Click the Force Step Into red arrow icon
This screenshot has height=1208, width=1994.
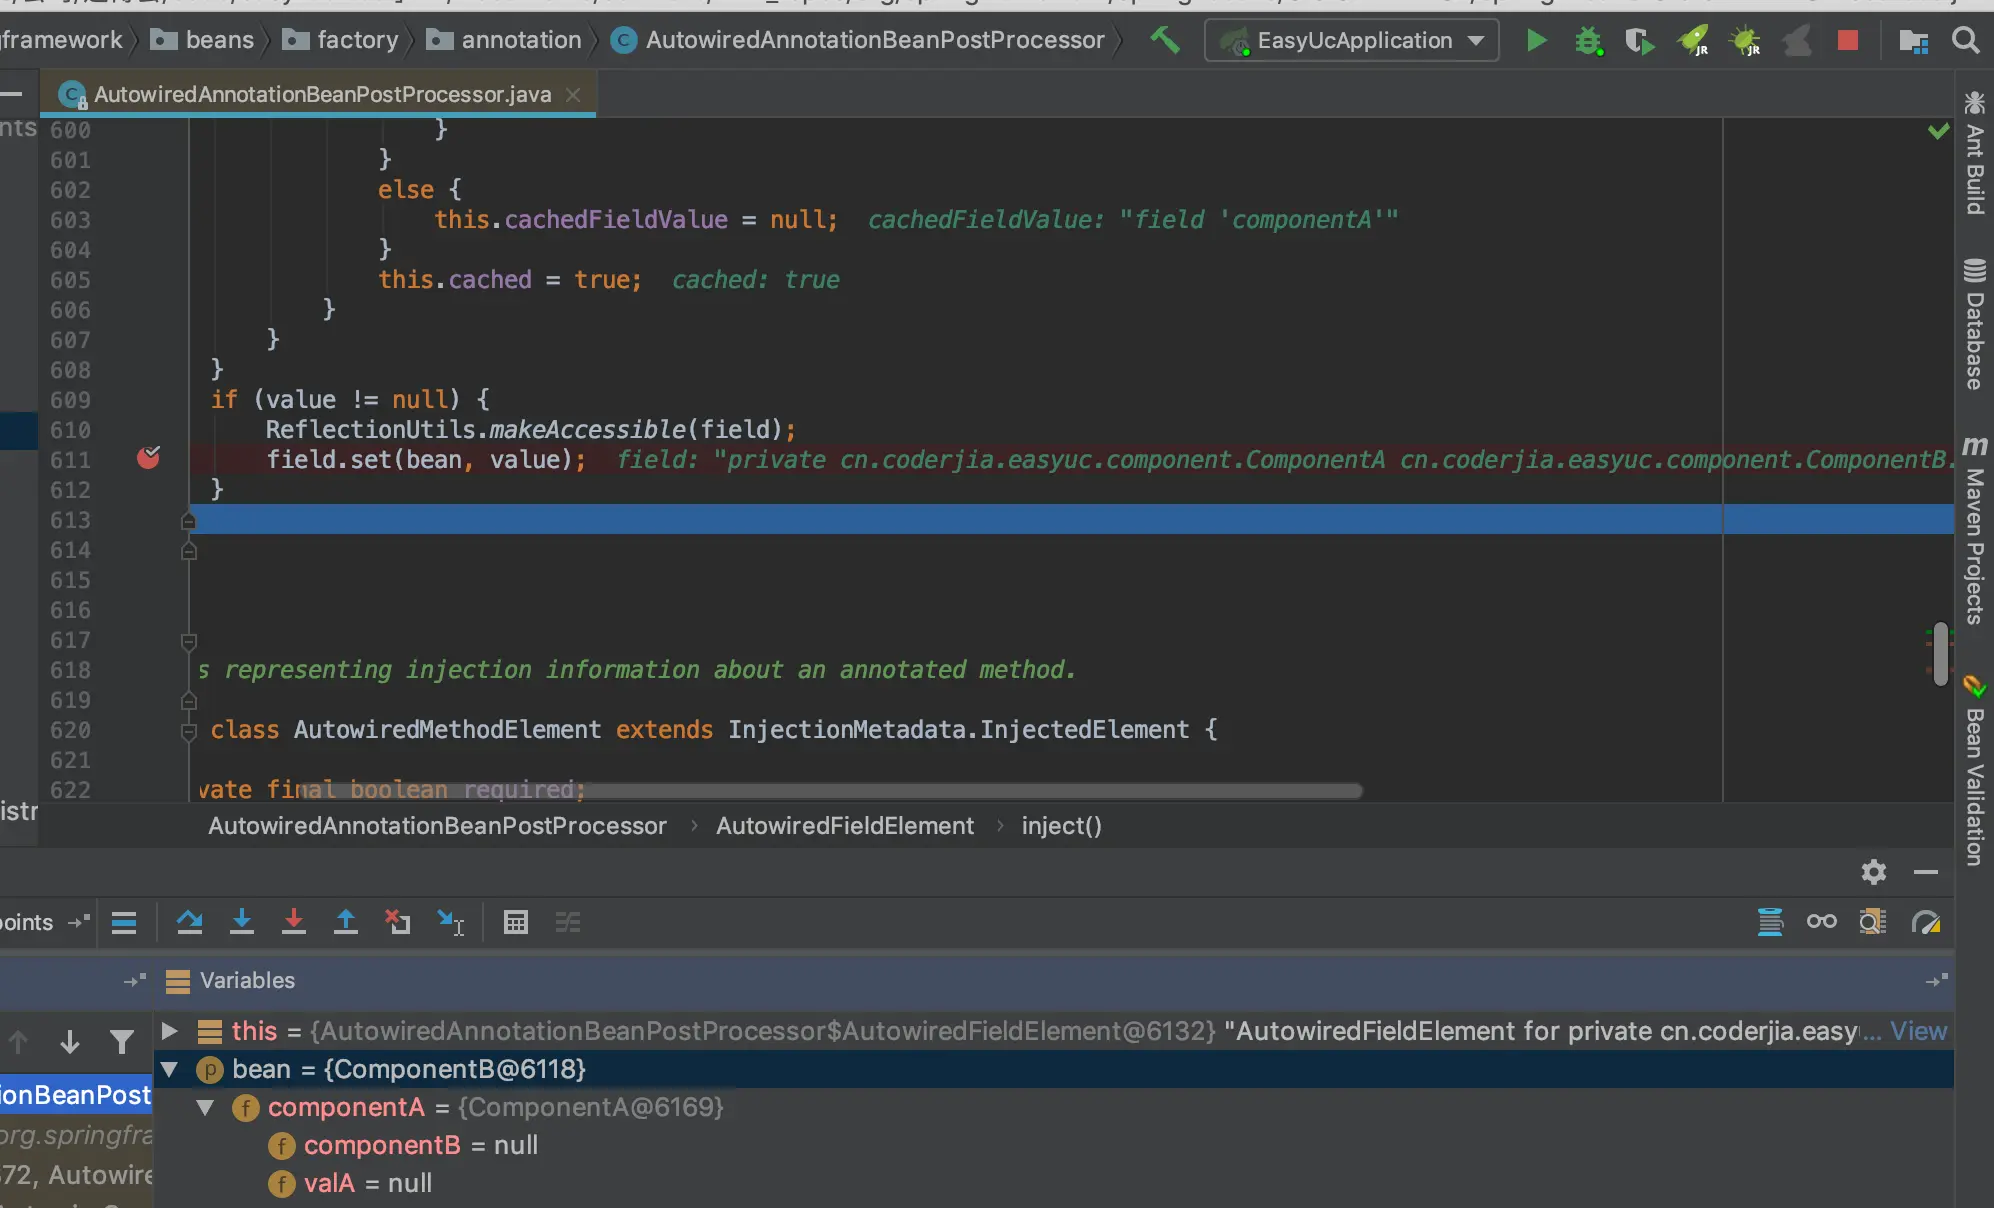coord(293,922)
